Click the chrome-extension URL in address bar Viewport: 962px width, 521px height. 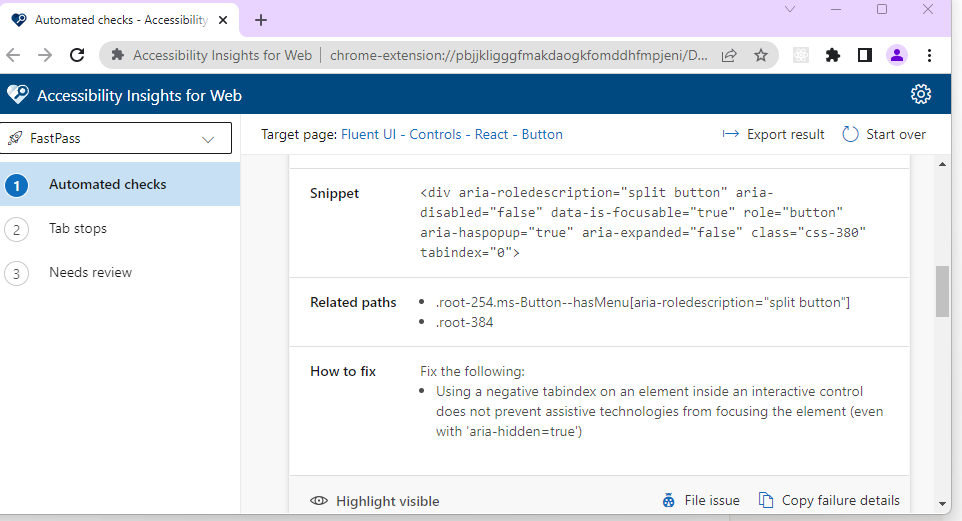(518, 55)
